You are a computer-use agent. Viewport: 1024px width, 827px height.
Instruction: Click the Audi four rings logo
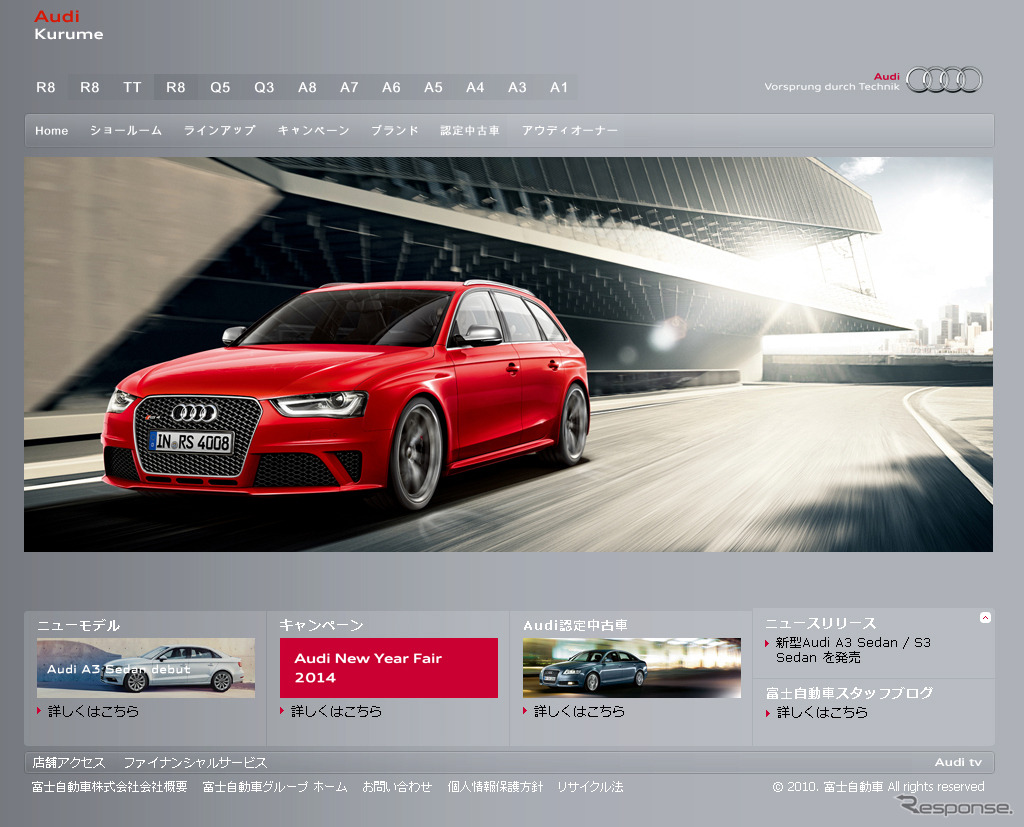944,80
